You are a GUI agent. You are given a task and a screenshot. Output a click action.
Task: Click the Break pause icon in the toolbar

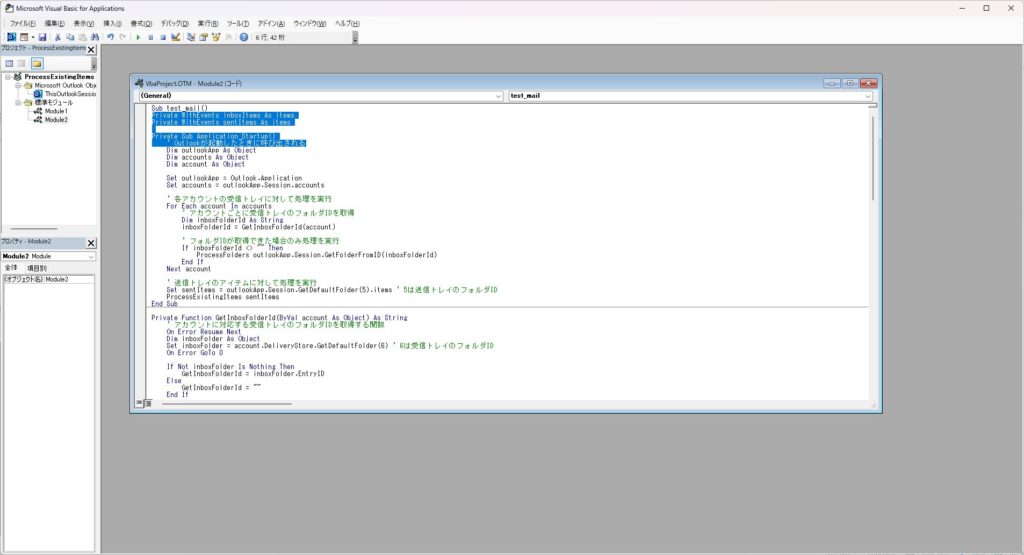[151, 37]
